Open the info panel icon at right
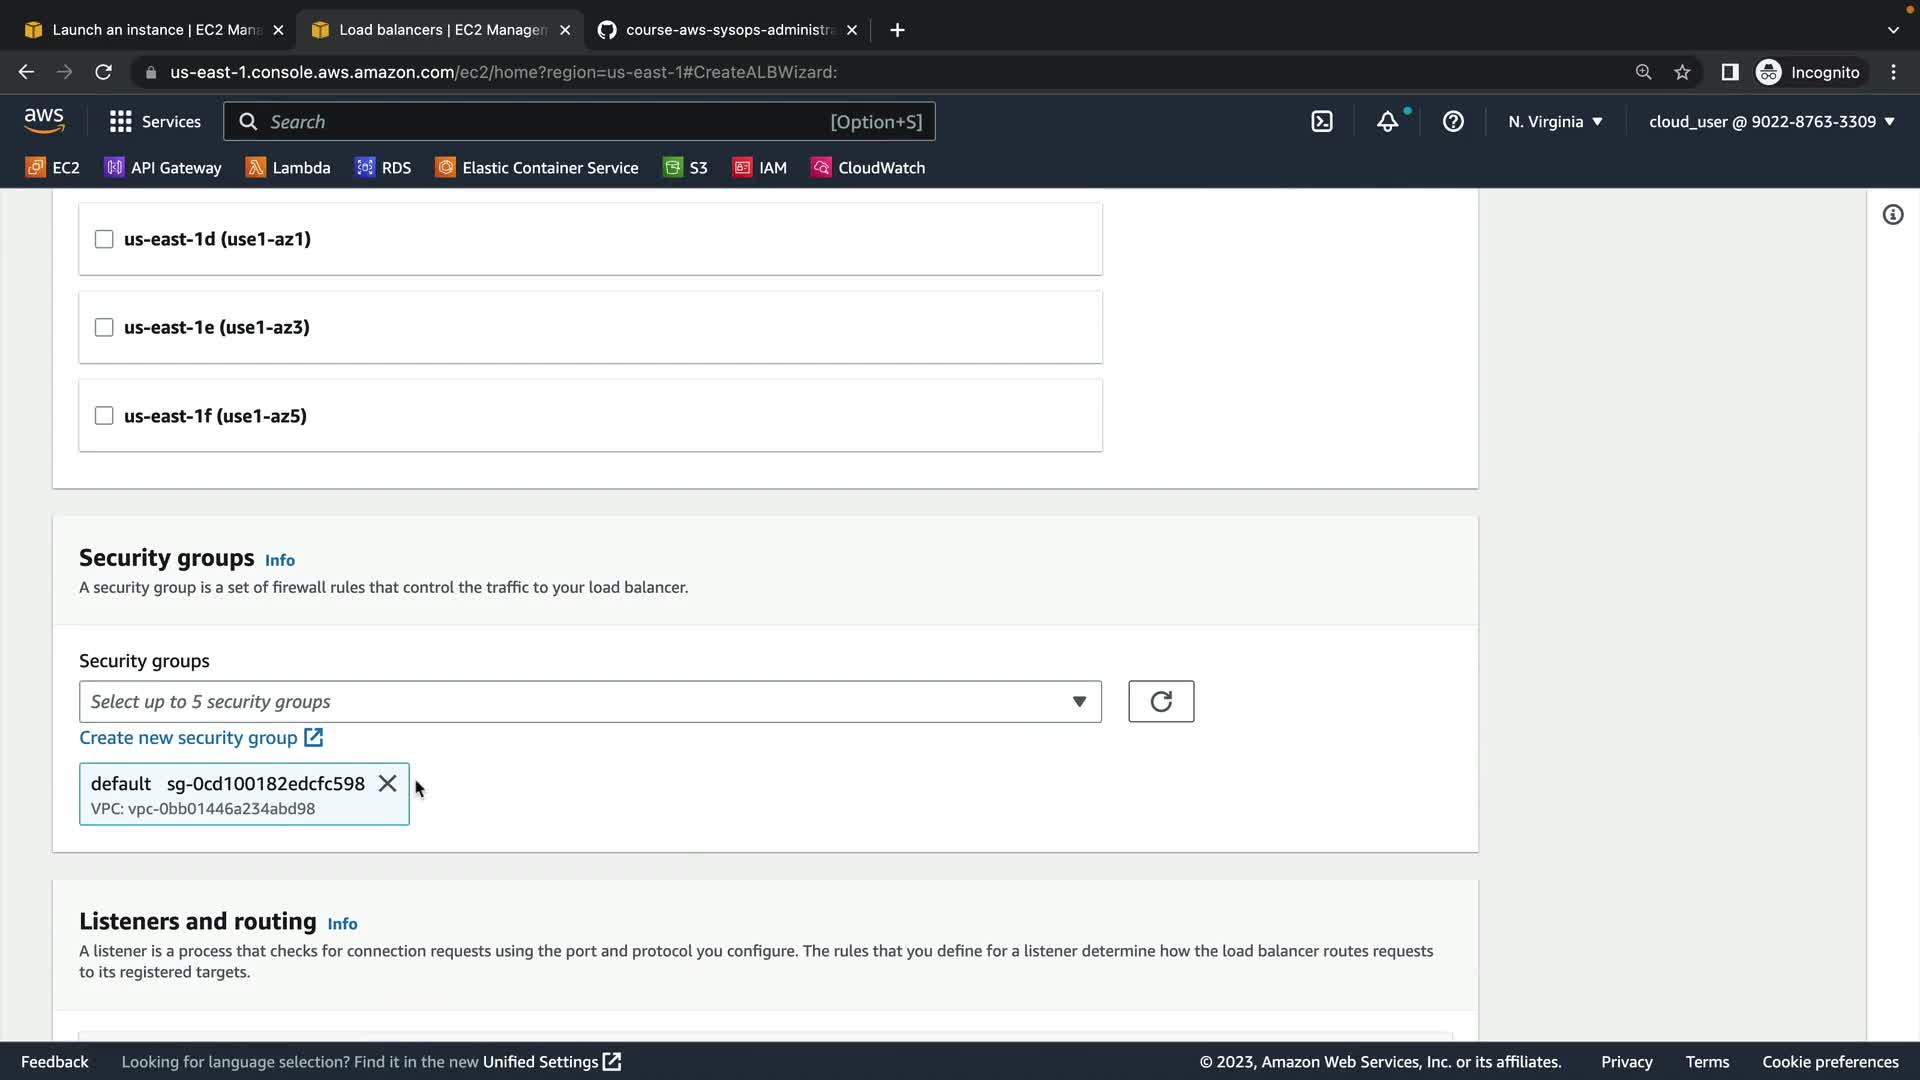1920x1080 pixels. [1892, 215]
